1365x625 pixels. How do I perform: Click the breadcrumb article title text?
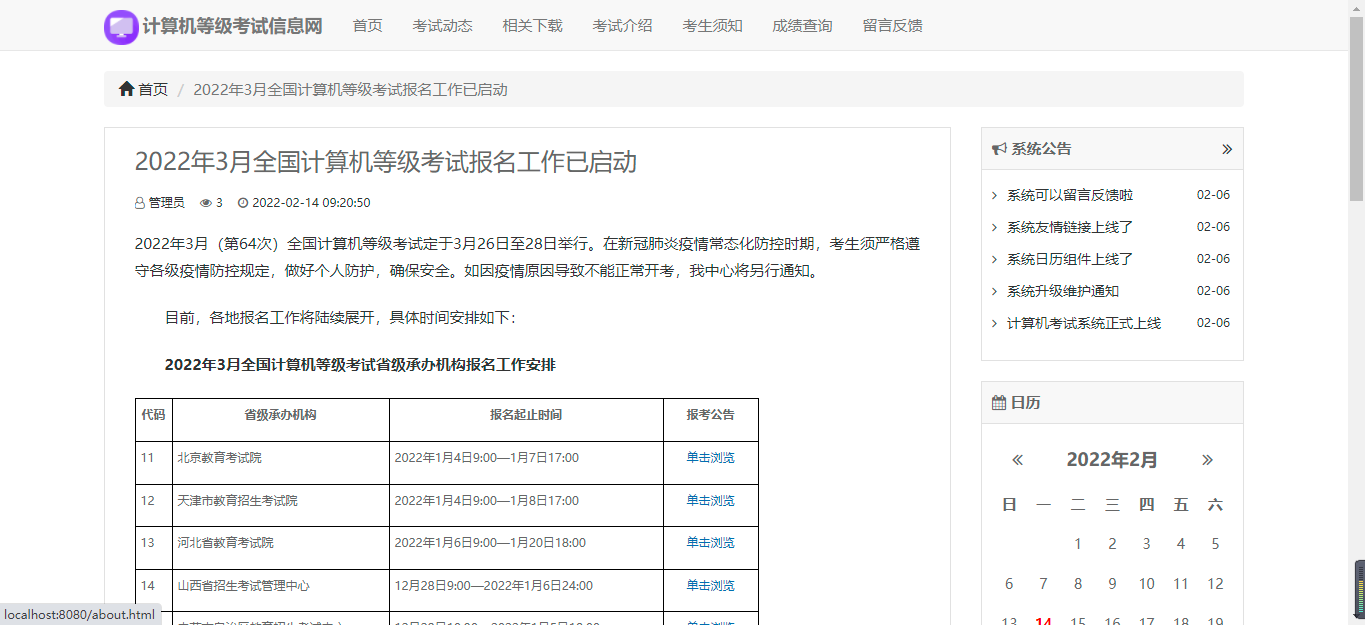(351, 89)
